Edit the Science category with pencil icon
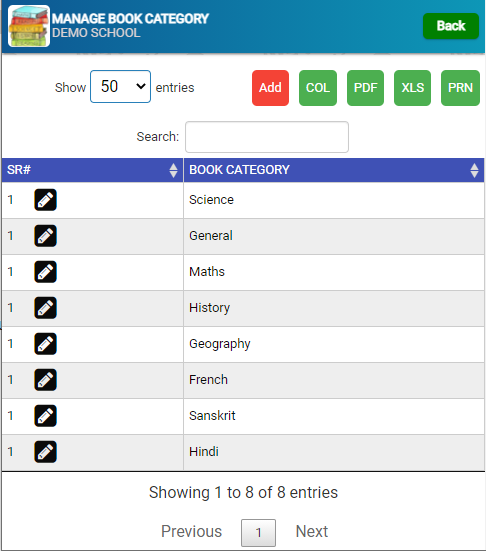This screenshot has width=486, height=551. point(45,200)
